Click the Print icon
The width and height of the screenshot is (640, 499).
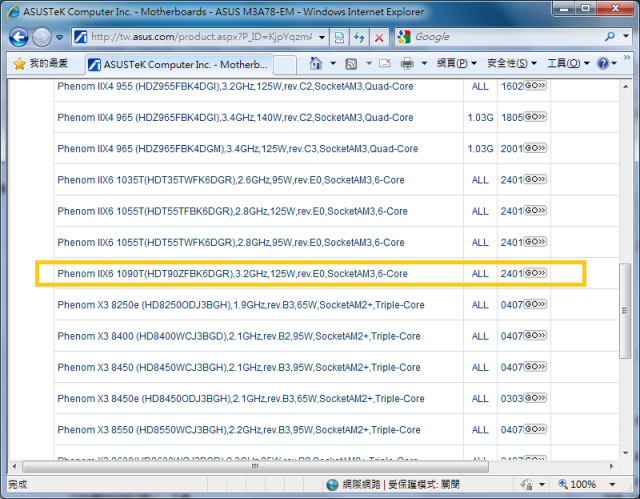pyautogui.click(x=407, y=63)
